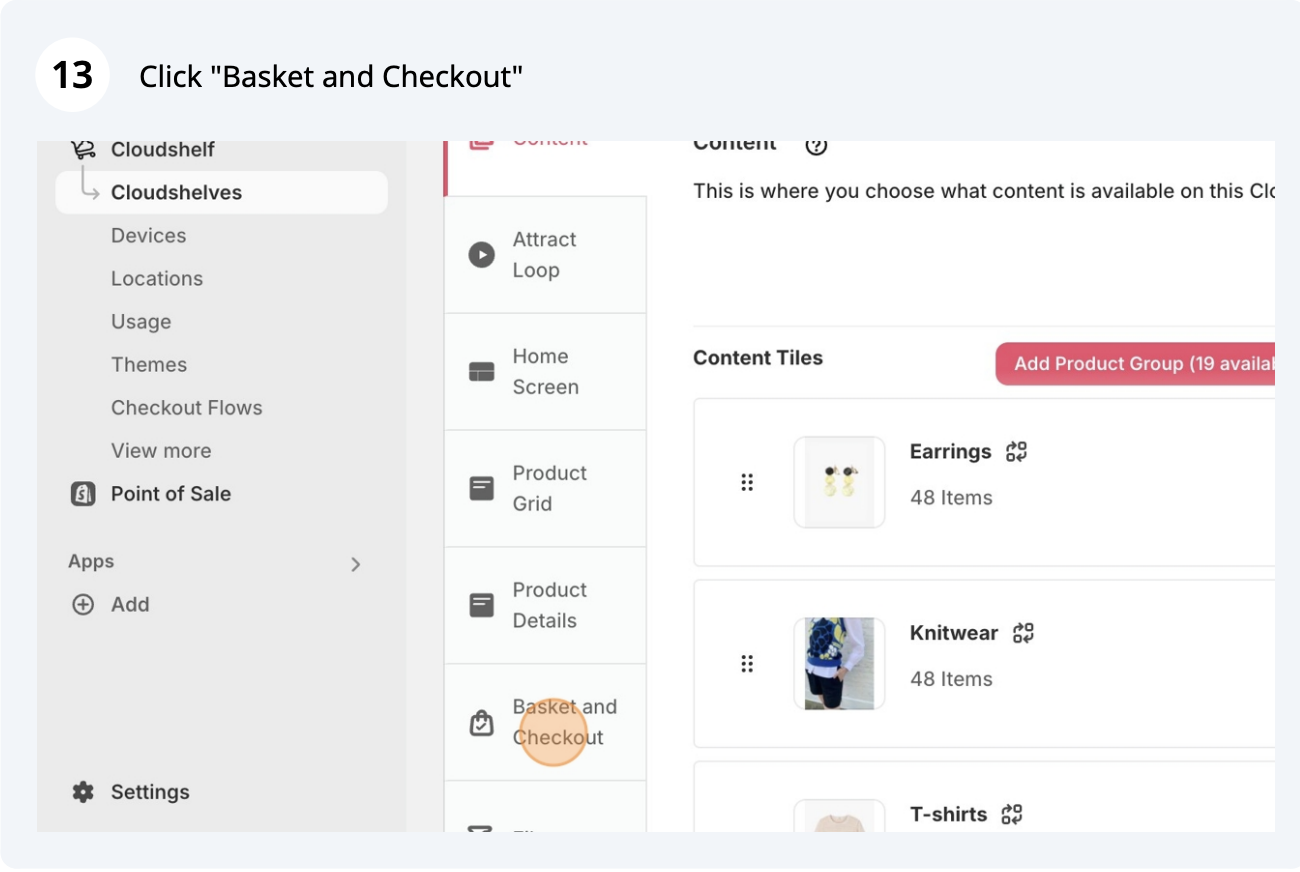
Task: Open the Content help question-mark icon
Action: click(816, 146)
